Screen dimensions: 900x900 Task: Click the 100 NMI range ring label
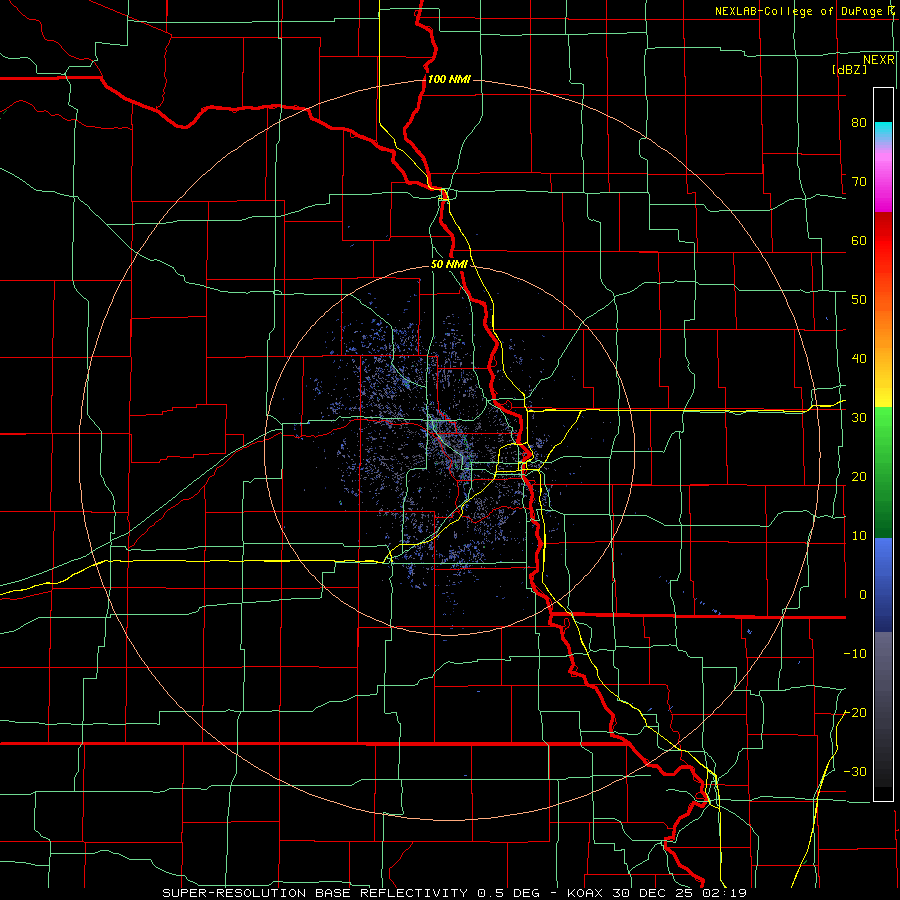tap(449, 79)
